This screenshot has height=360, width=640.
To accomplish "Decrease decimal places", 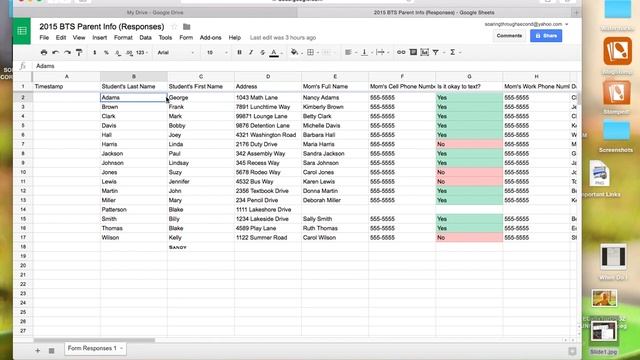I will coord(118,52).
